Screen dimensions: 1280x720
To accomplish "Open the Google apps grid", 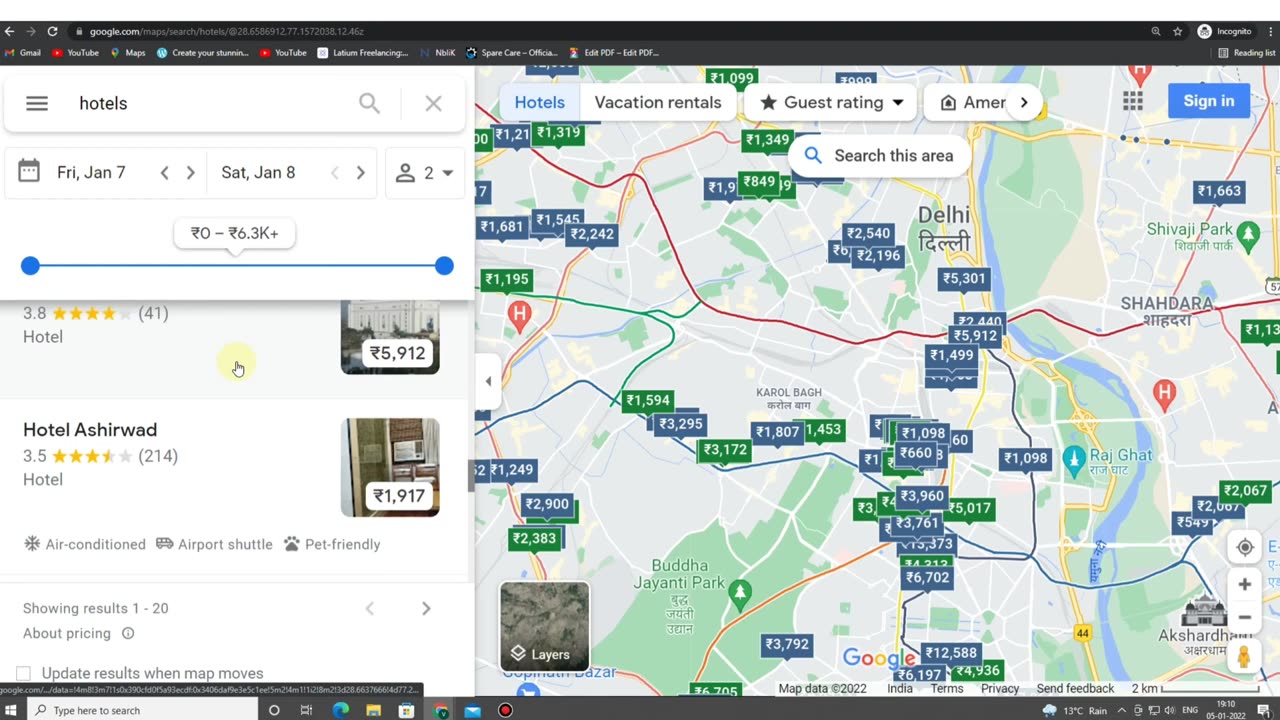I will pos(1132,100).
